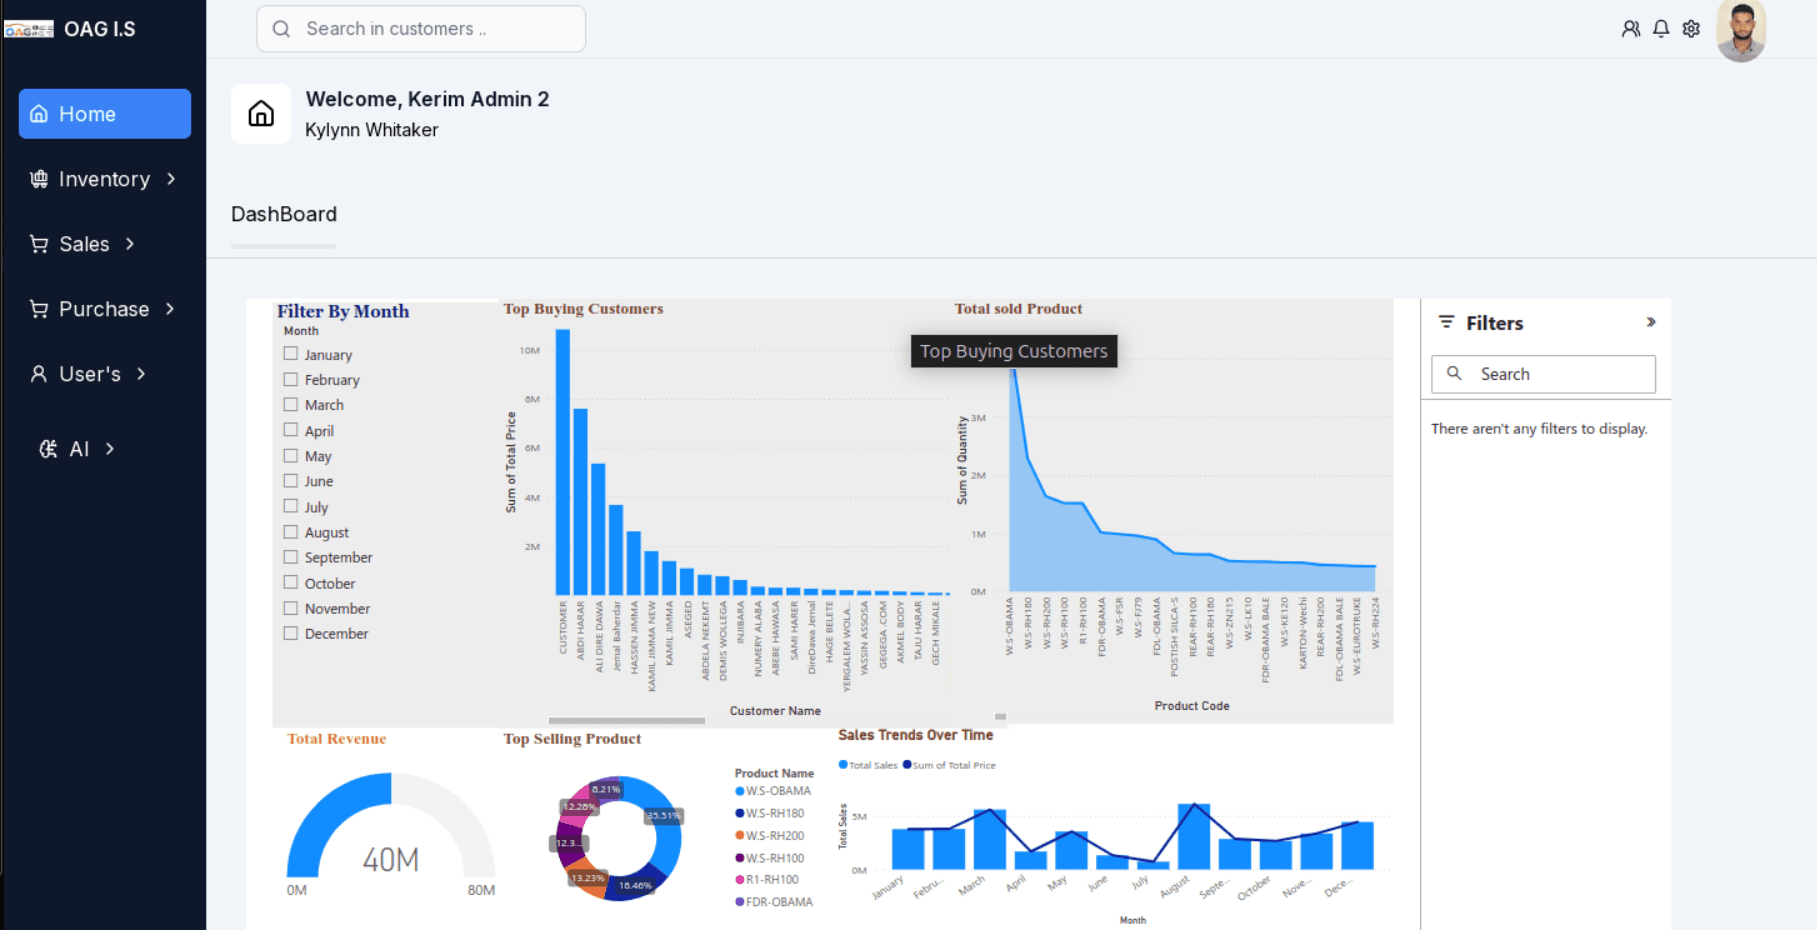This screenshot has width=1817, height=930.
Task: Focus the Search in customers field
Action: (x=421, y=29)
